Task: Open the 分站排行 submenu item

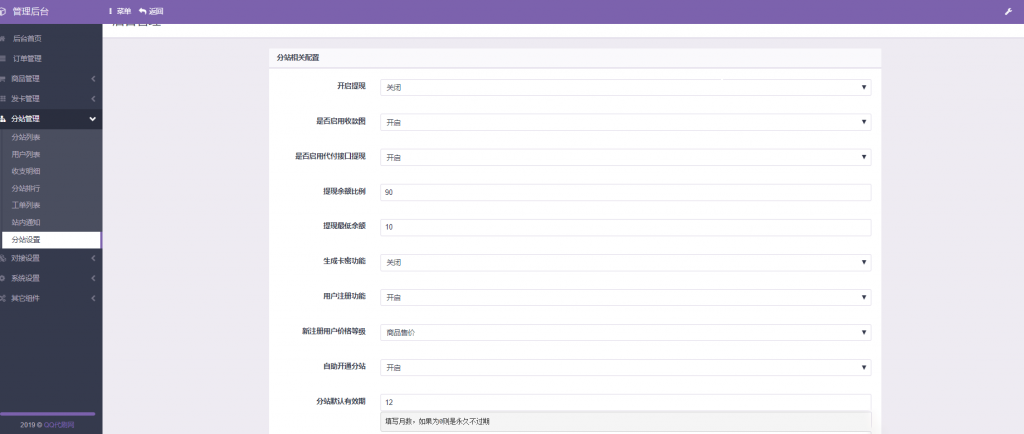Action: (51, 189)
